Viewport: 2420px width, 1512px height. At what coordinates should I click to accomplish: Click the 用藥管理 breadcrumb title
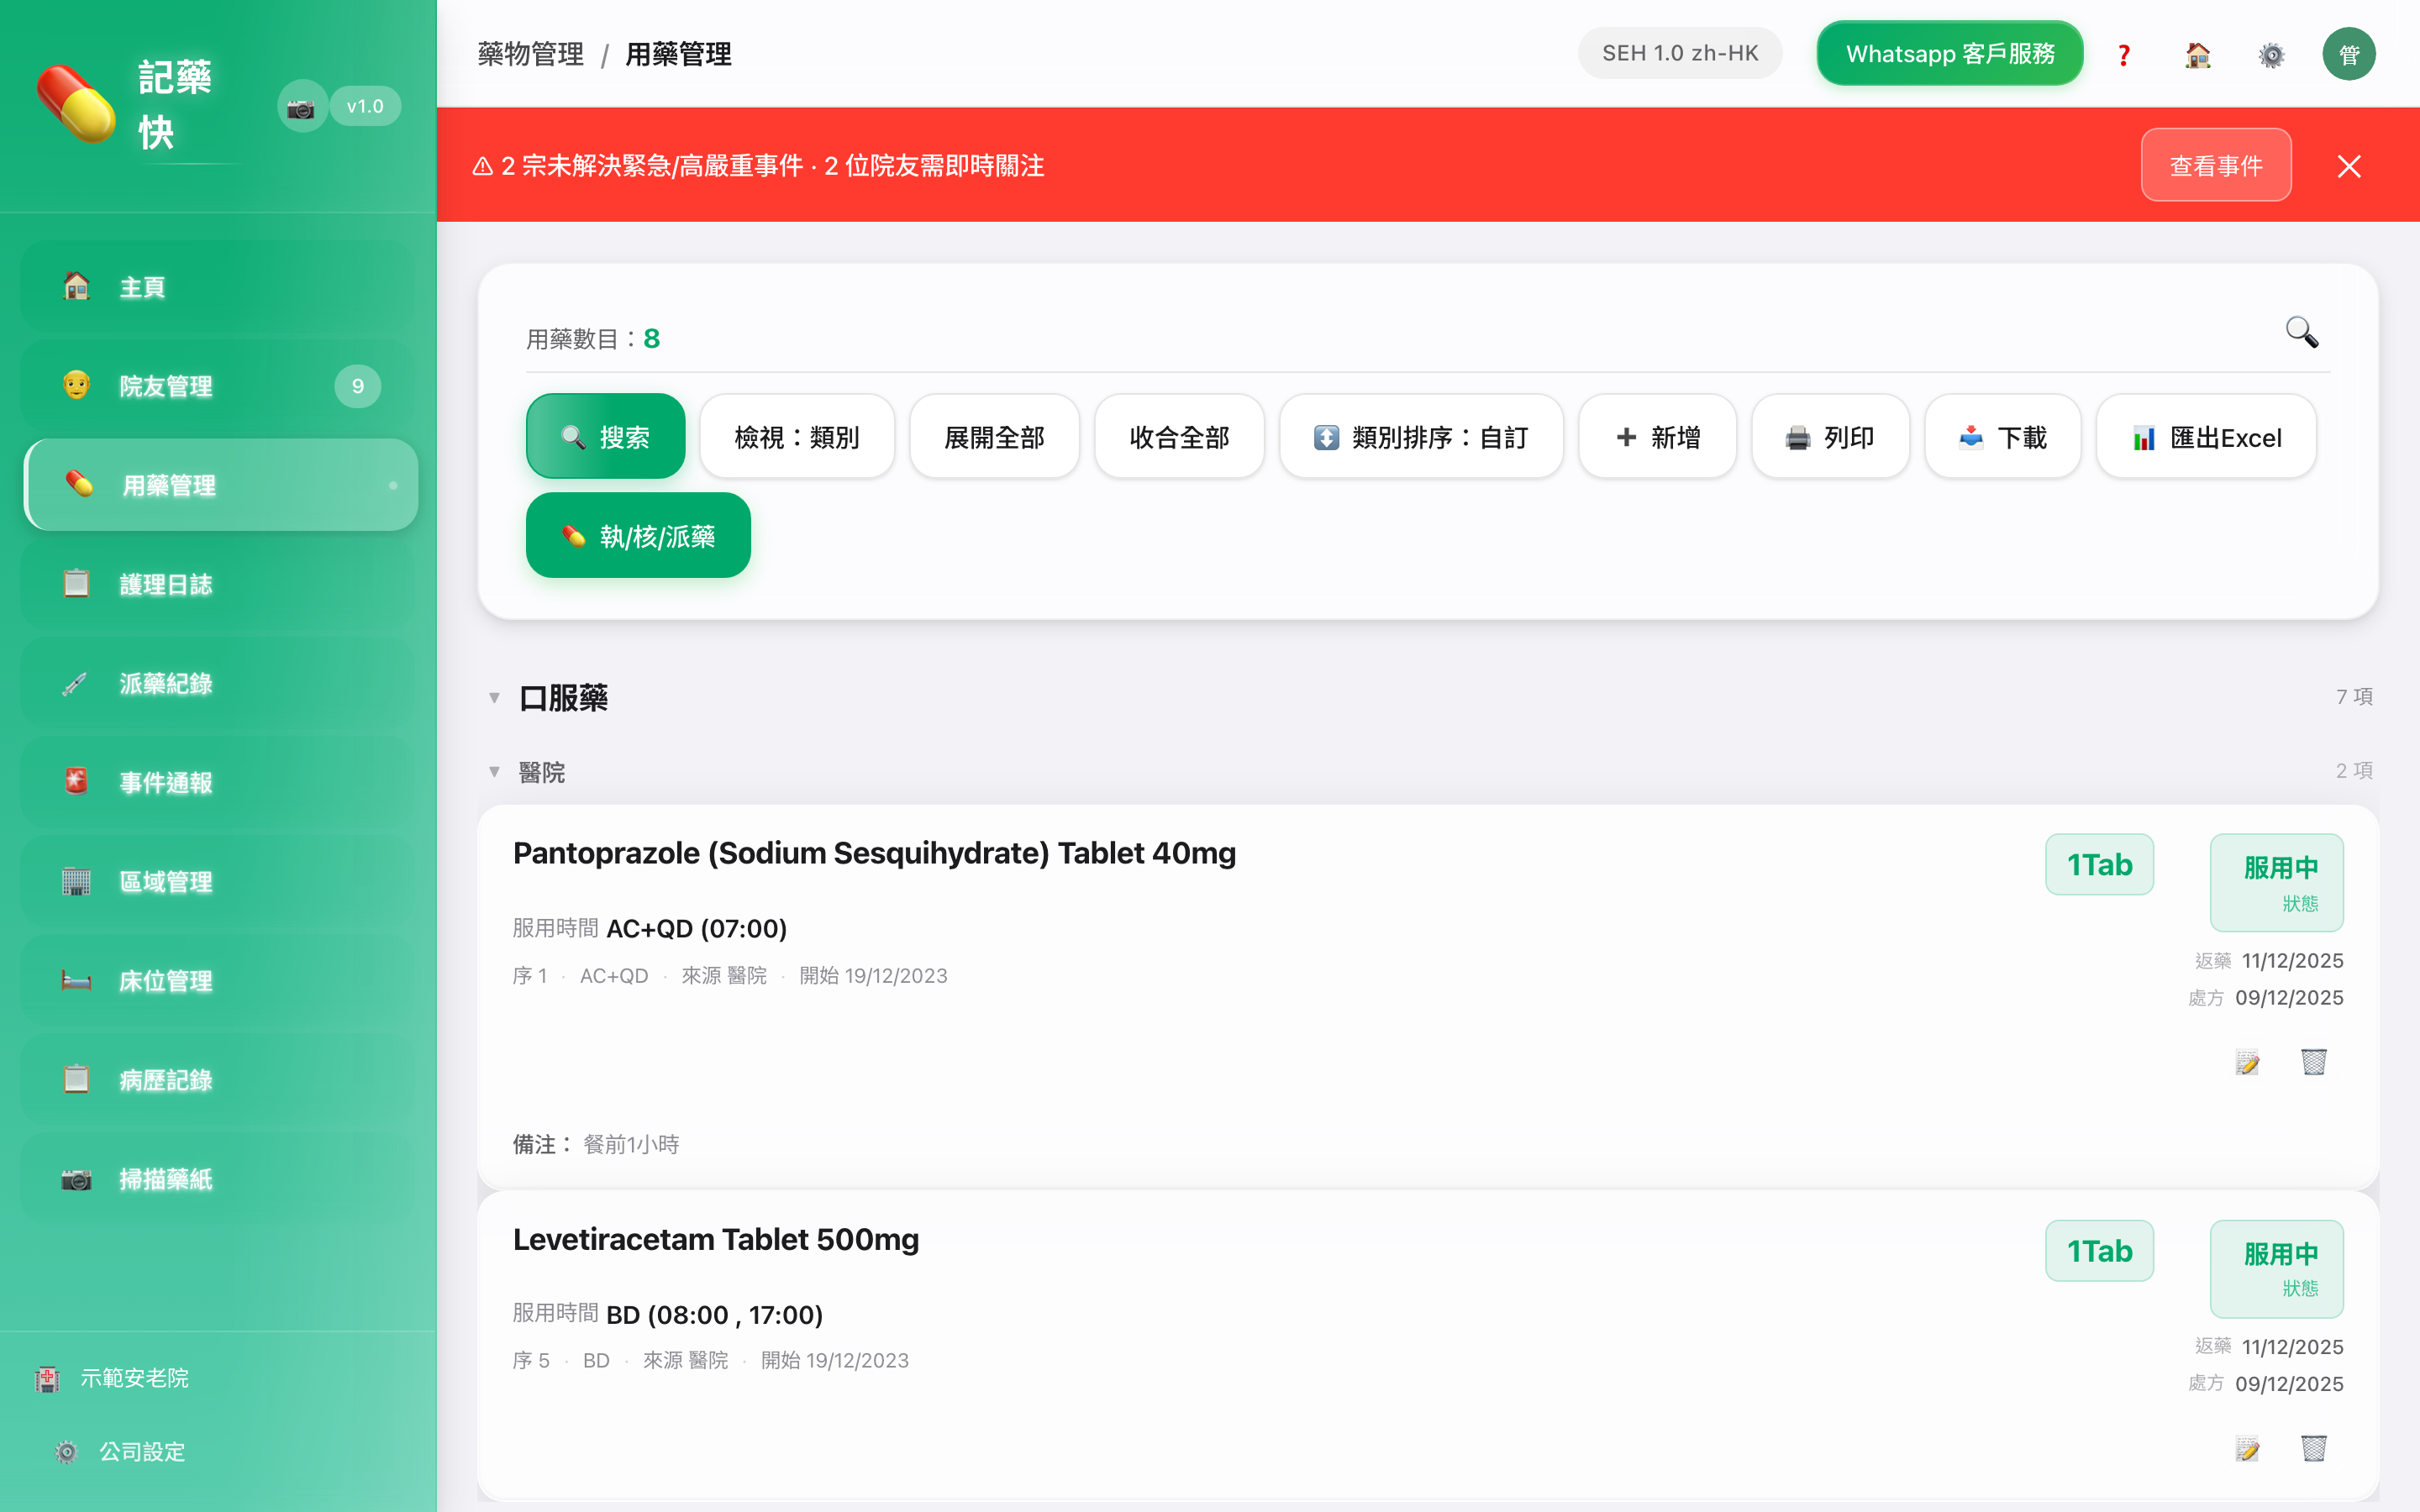click(678, 54)
